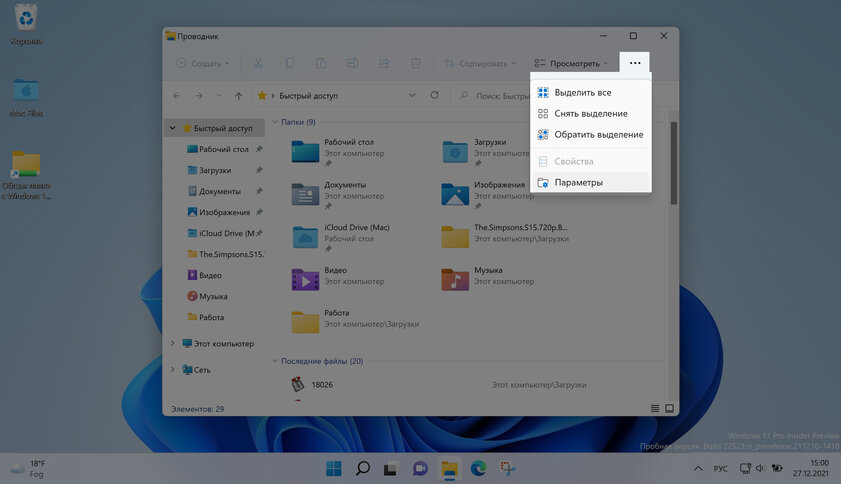Switch to details view icon in status bar
This screenshot has width=841, height=484.
655,408
